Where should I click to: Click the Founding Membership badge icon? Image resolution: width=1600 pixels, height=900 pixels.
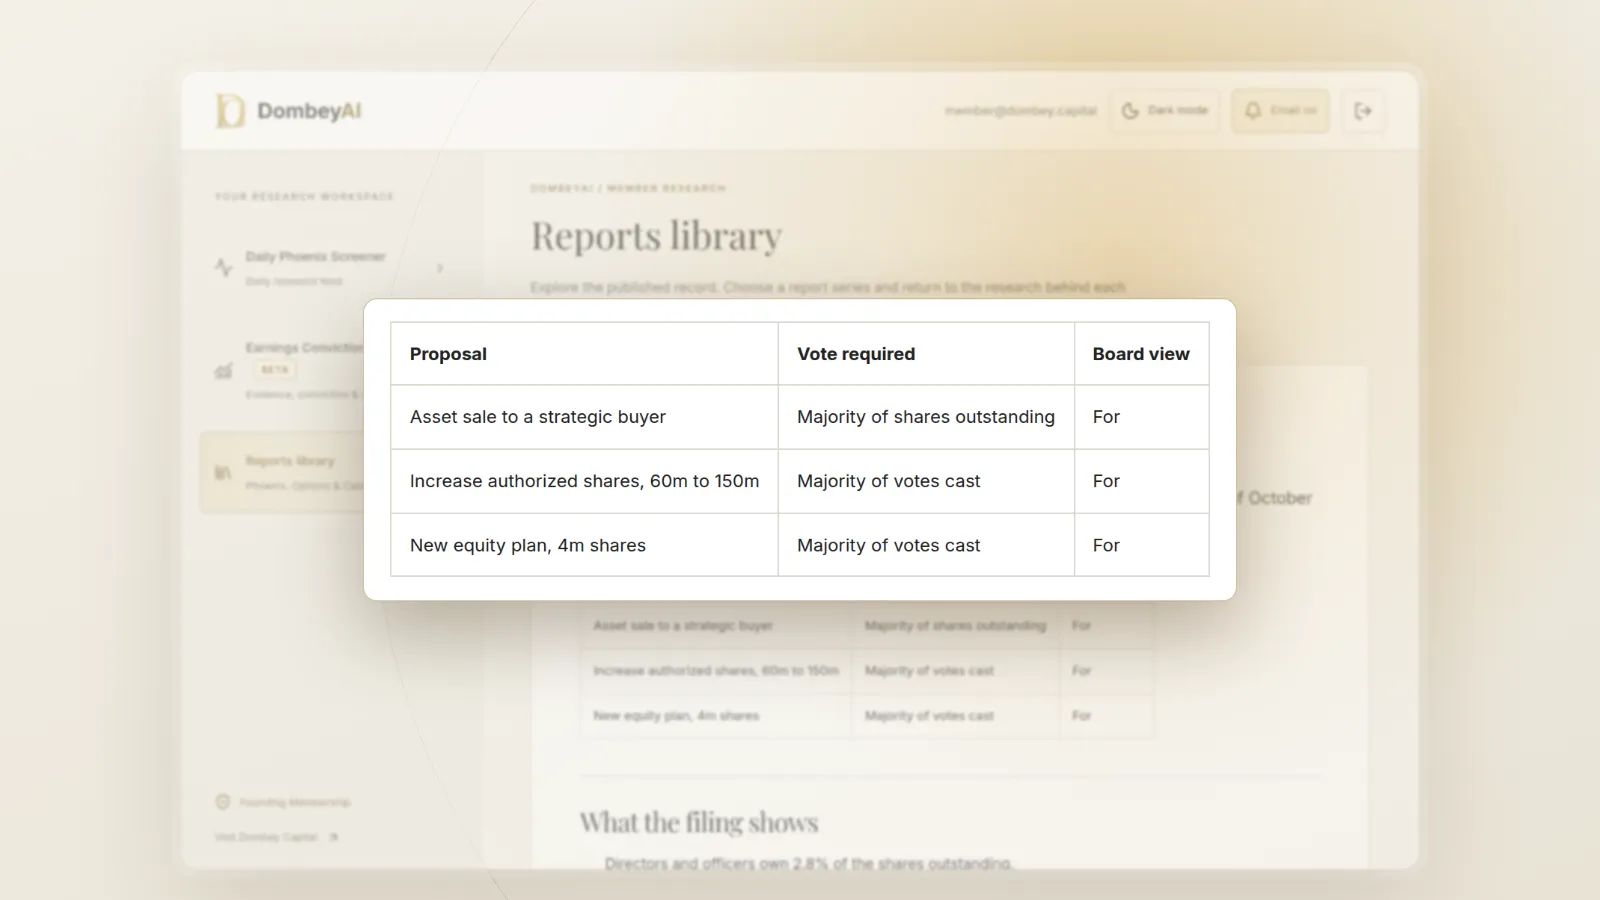pos(223,802)
